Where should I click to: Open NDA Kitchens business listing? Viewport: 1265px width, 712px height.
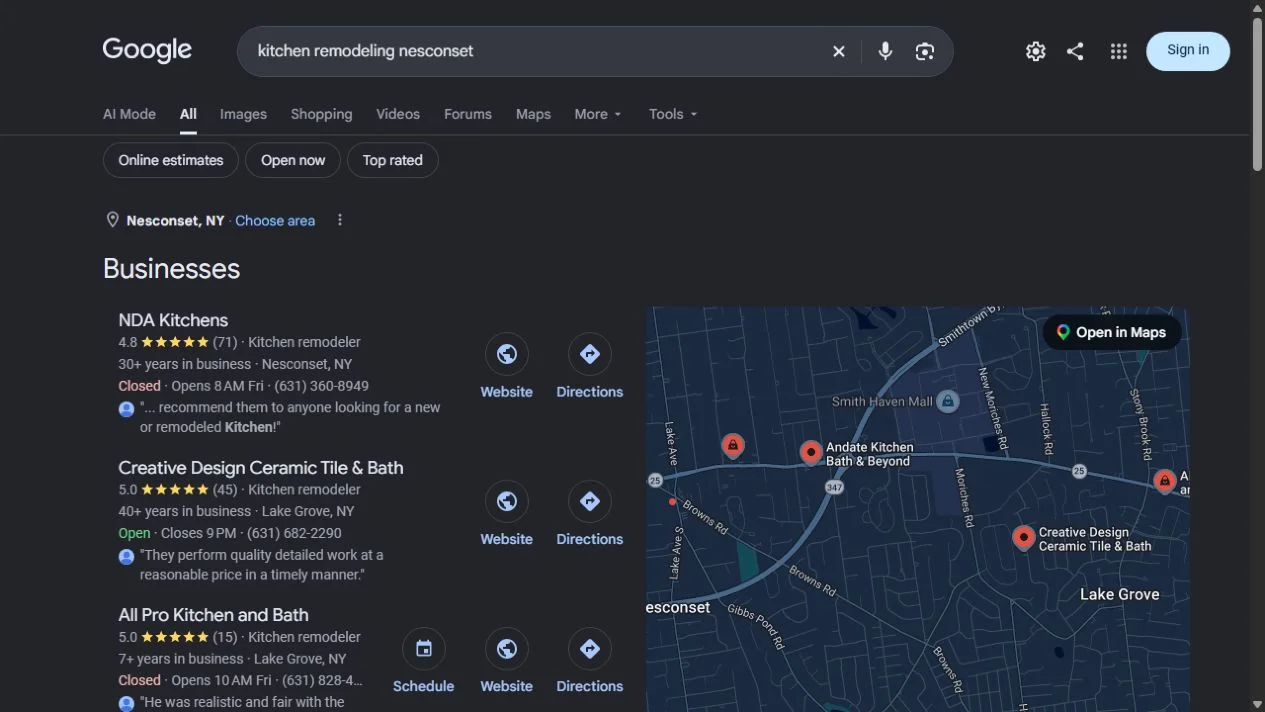point(173,320)
